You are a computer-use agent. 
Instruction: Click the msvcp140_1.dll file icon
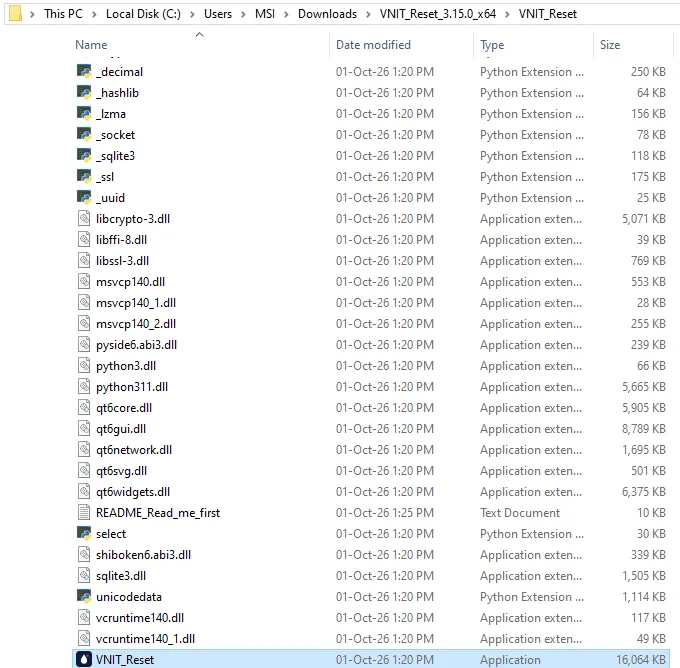(x=84, y=303)
